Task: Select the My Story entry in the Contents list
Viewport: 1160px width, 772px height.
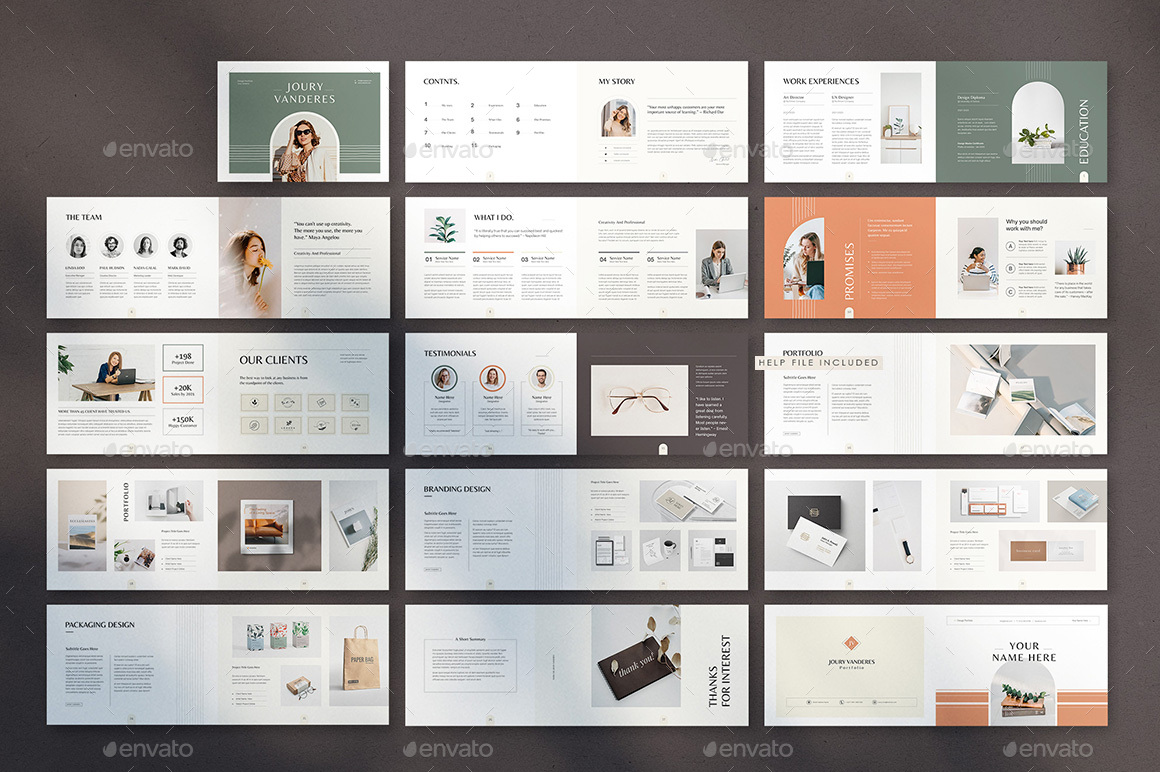Action: point(448,105)
